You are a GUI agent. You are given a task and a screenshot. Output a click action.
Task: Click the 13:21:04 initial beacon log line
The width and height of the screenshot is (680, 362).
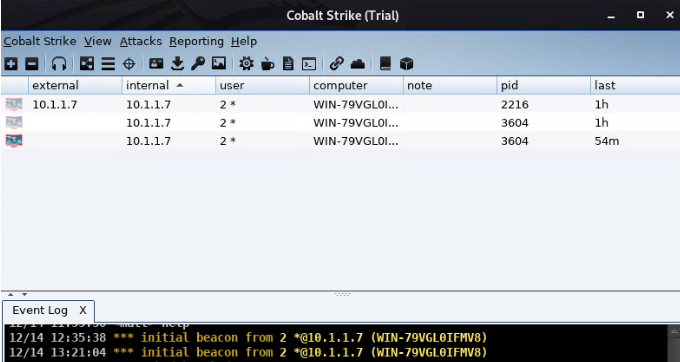pos(248,352)
